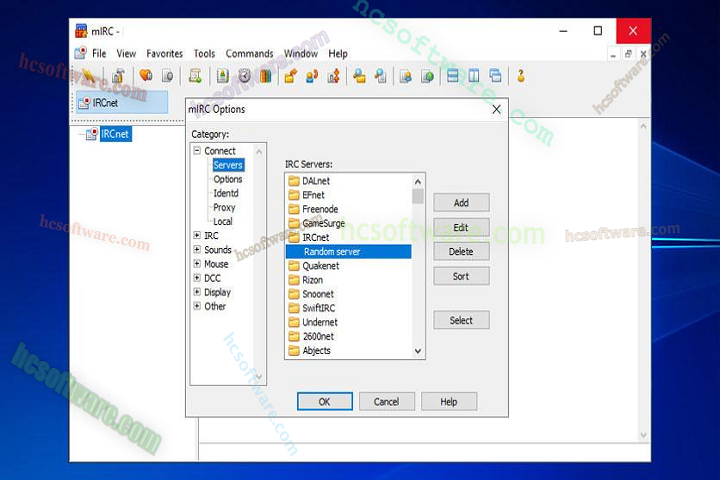Open the Scripts editor toolbar icon
720x480 pixels.
coord(195,76)
